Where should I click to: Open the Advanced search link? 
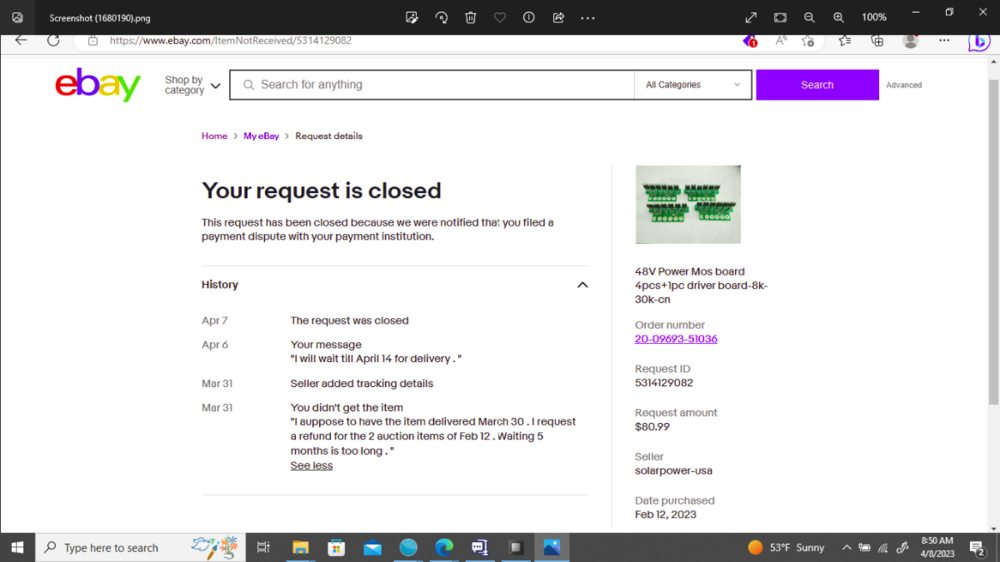click(904, 85)
